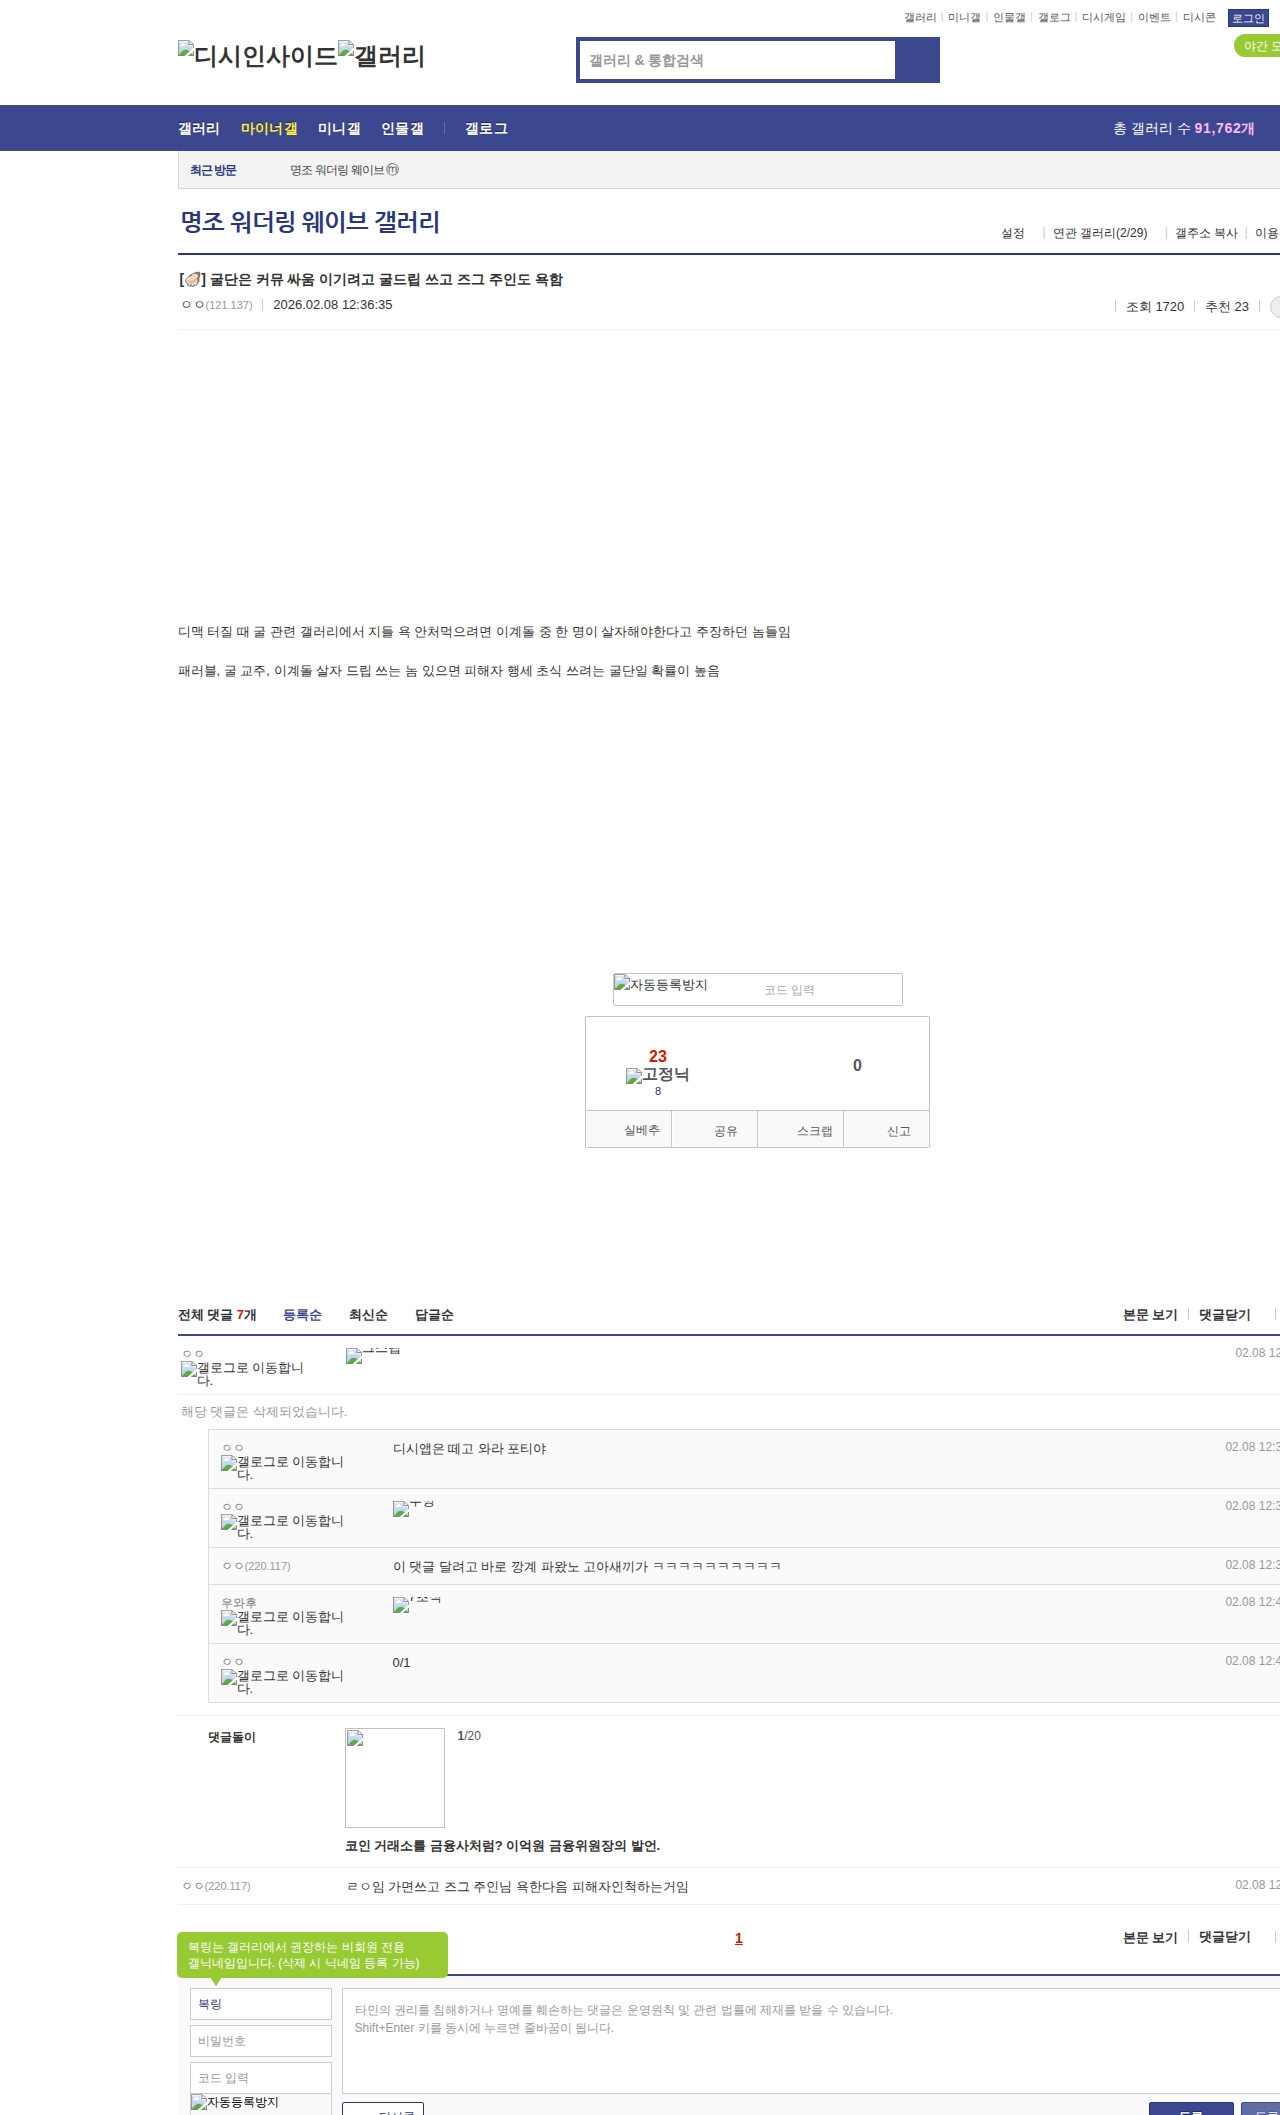The image size is (1280, 2115).
Task: Click the 고정닉 upvote icon
Action: (x=657, y=1075)
